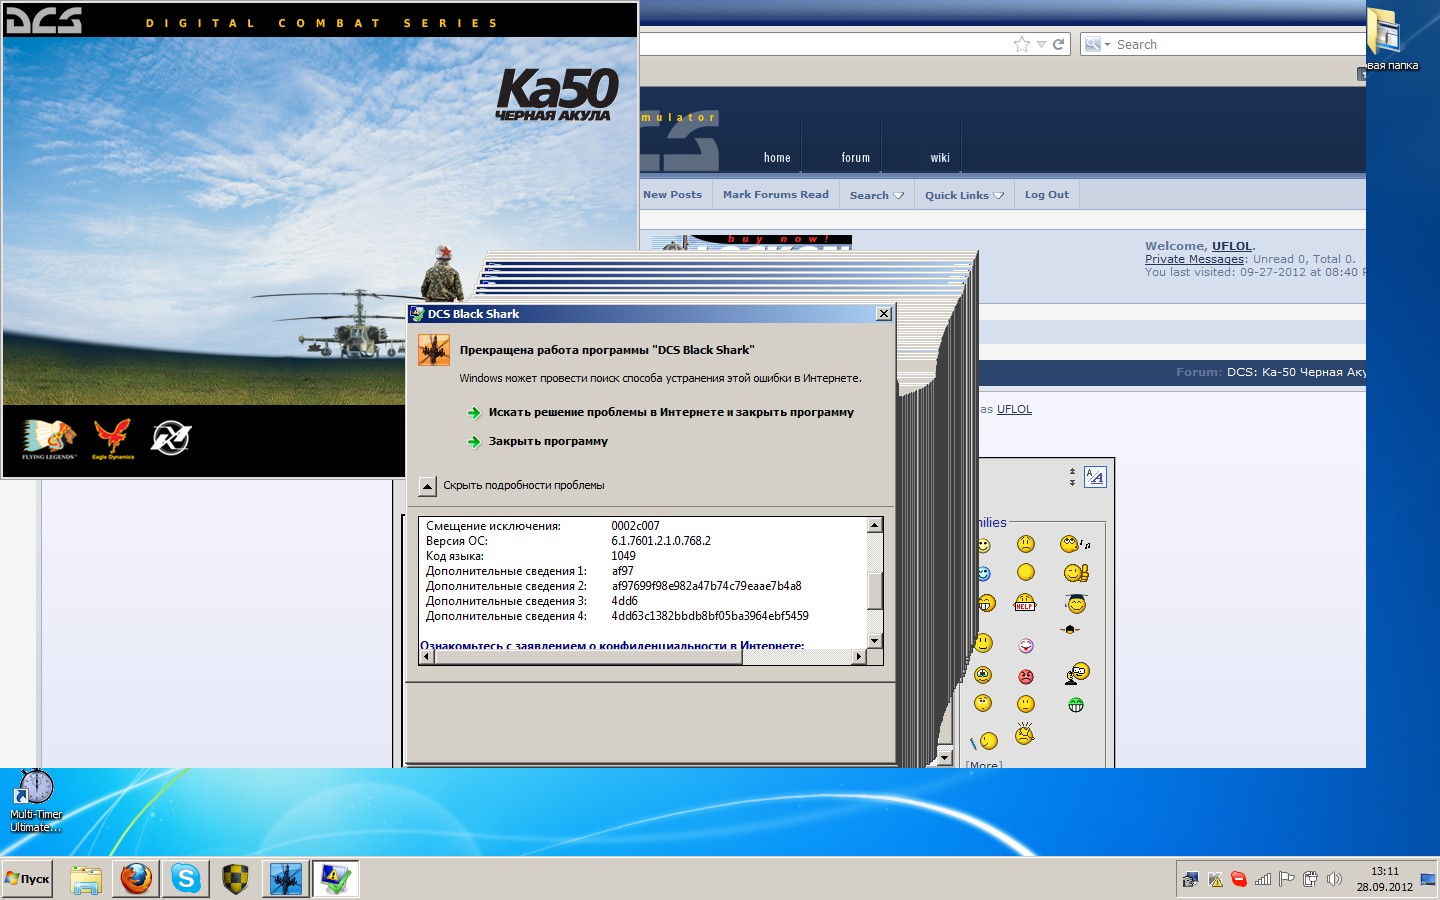Insert the graduation cap smiley
This screenshot has height=900, width=1440.
pos(1076,603)
